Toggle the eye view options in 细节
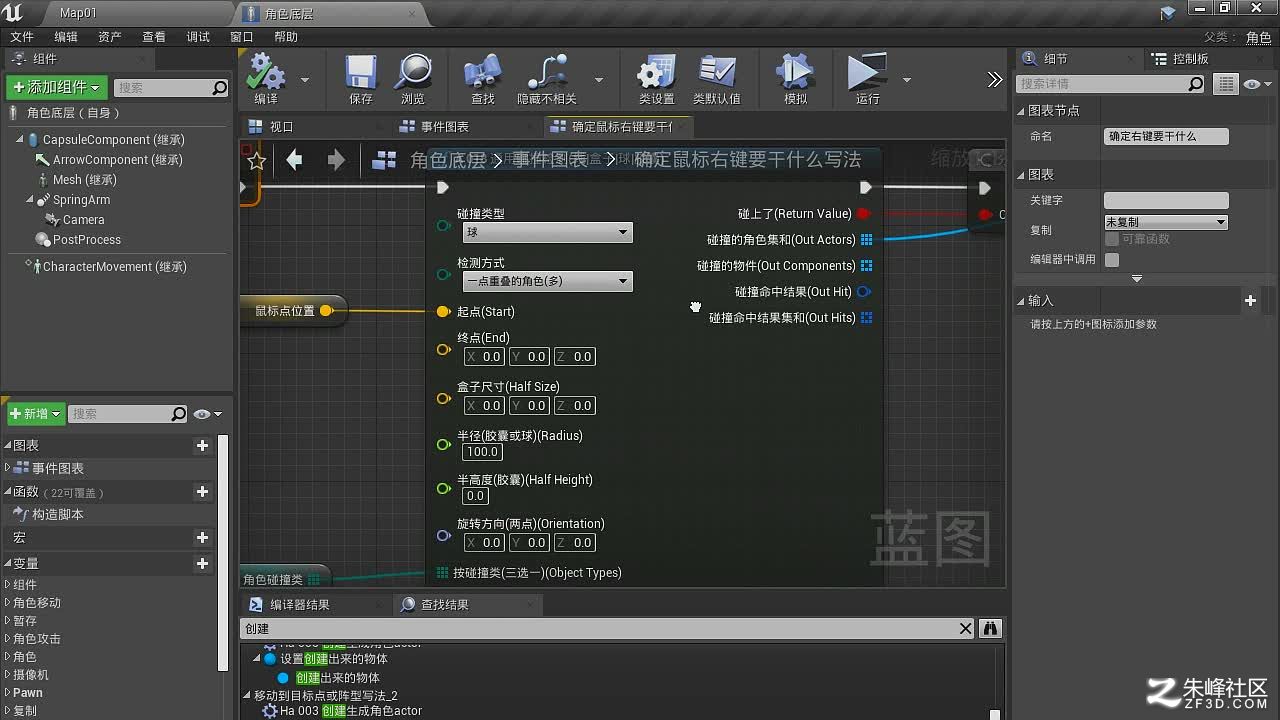The image size is (1280, 720). tap(1255, 84)
